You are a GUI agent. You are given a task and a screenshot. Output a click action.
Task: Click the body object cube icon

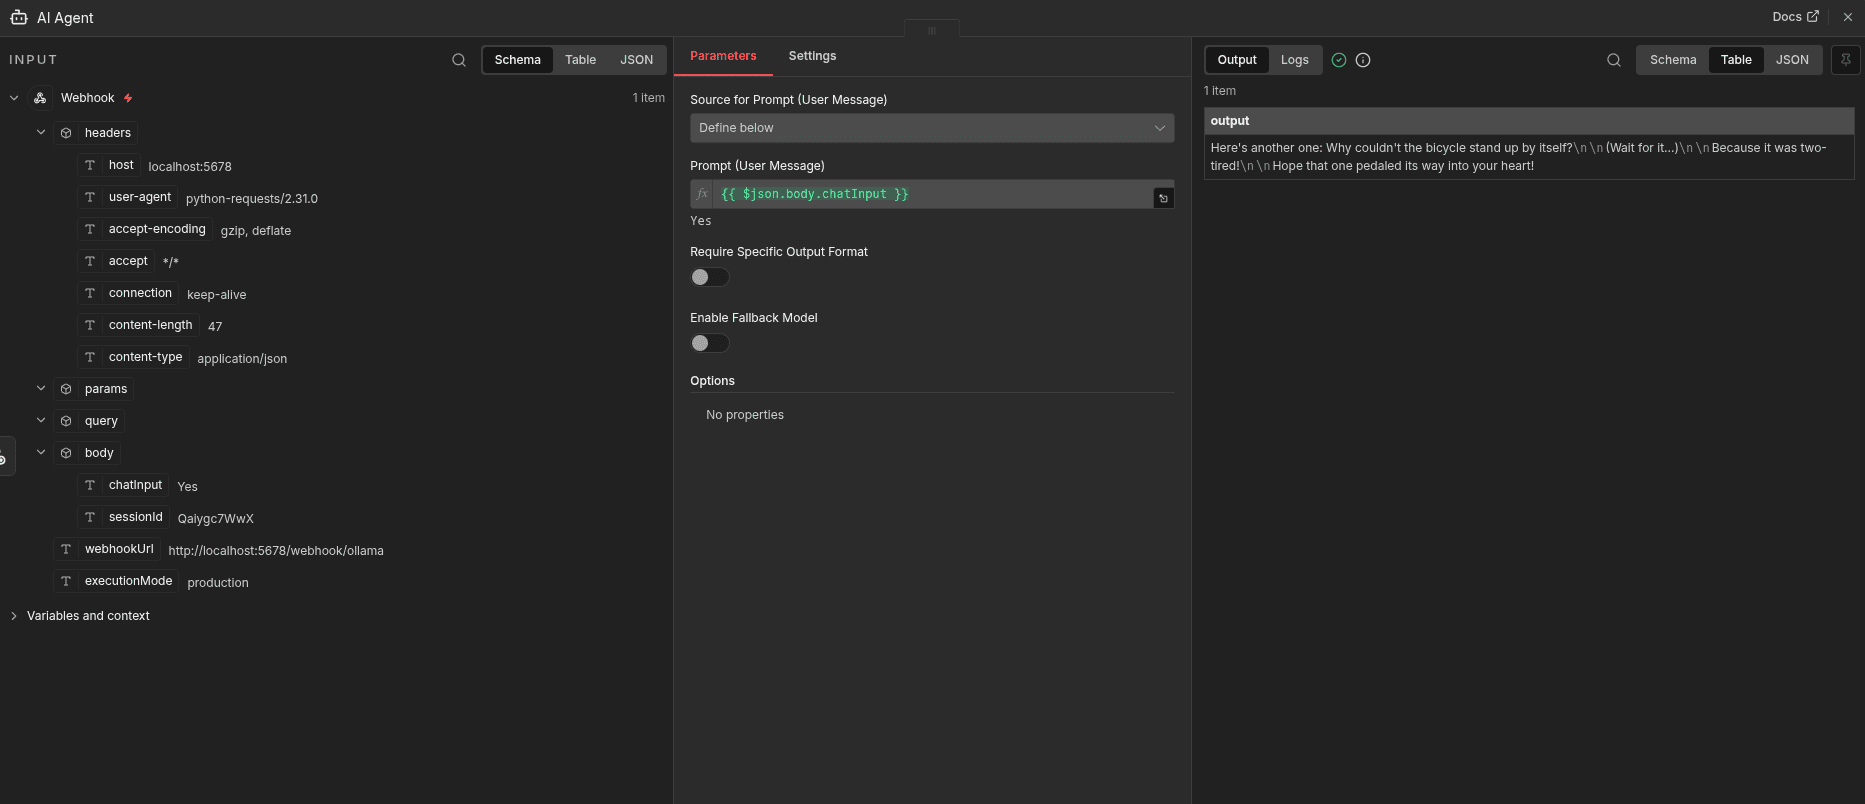click(x=66, y=453)
